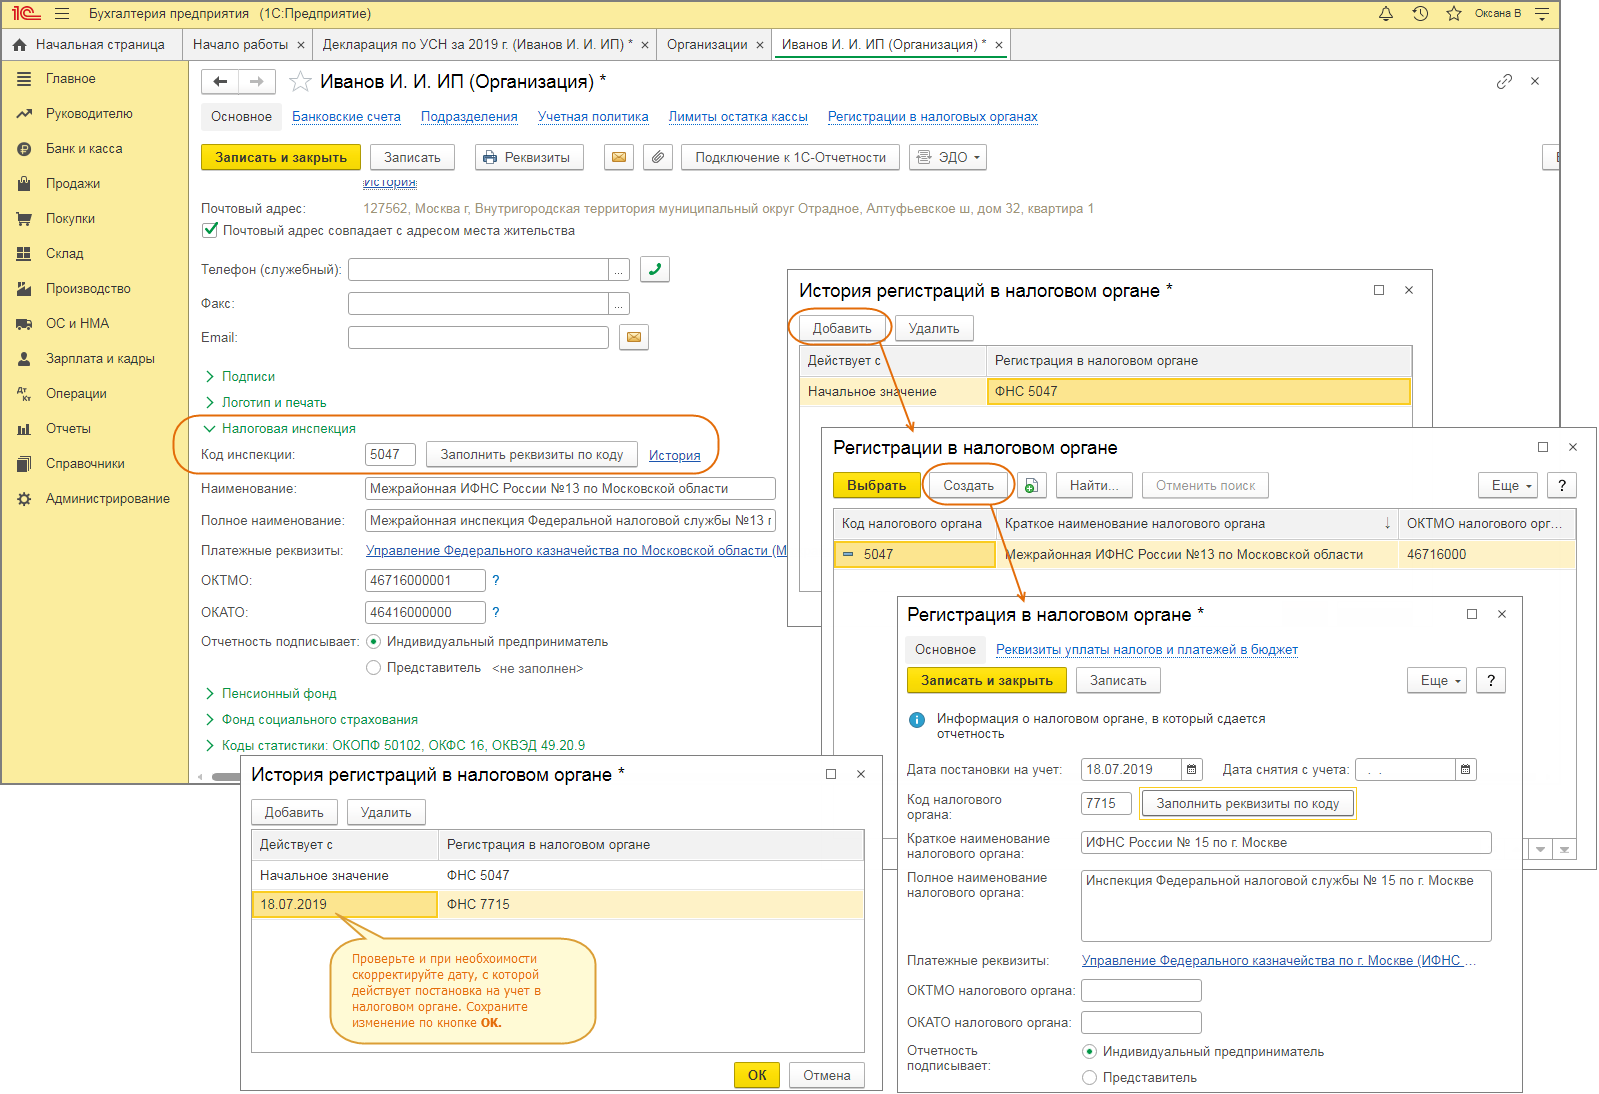
Task: Switch to Организации tab
Action: pyautogui.click(x=707, y=45)
